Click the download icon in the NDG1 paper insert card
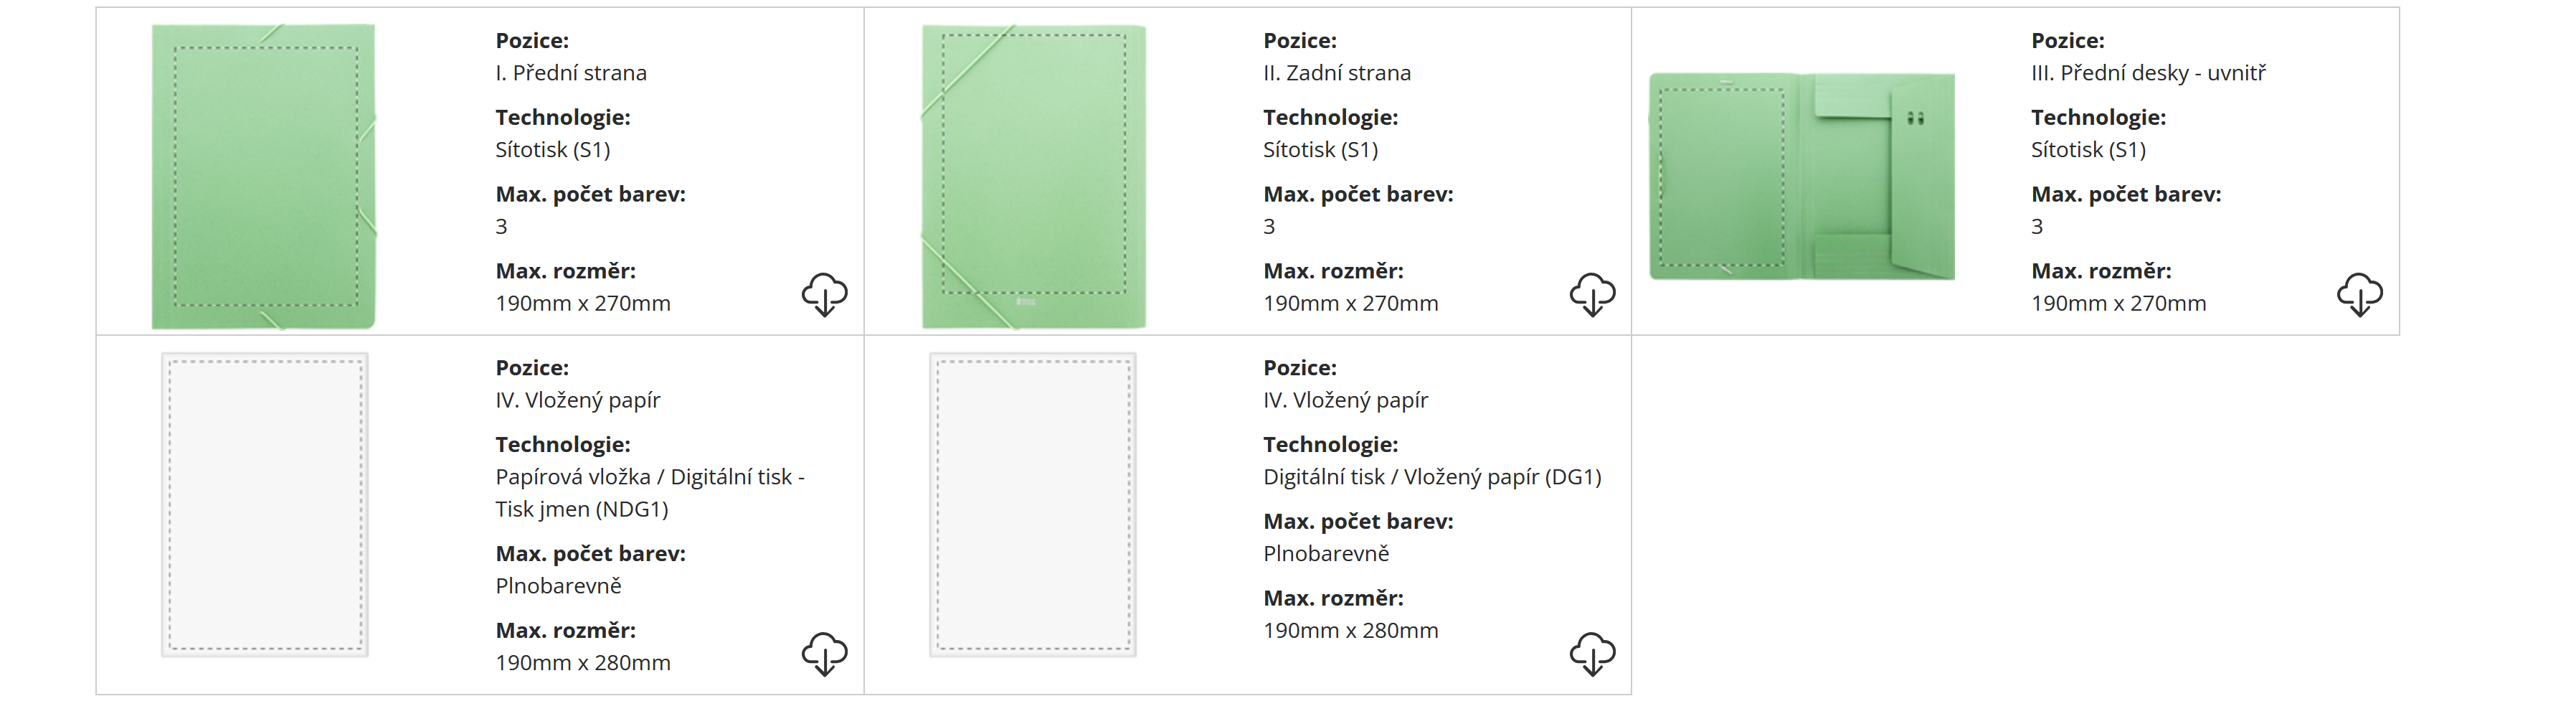This screenshot has height=724, width=2576. (824, 653)
